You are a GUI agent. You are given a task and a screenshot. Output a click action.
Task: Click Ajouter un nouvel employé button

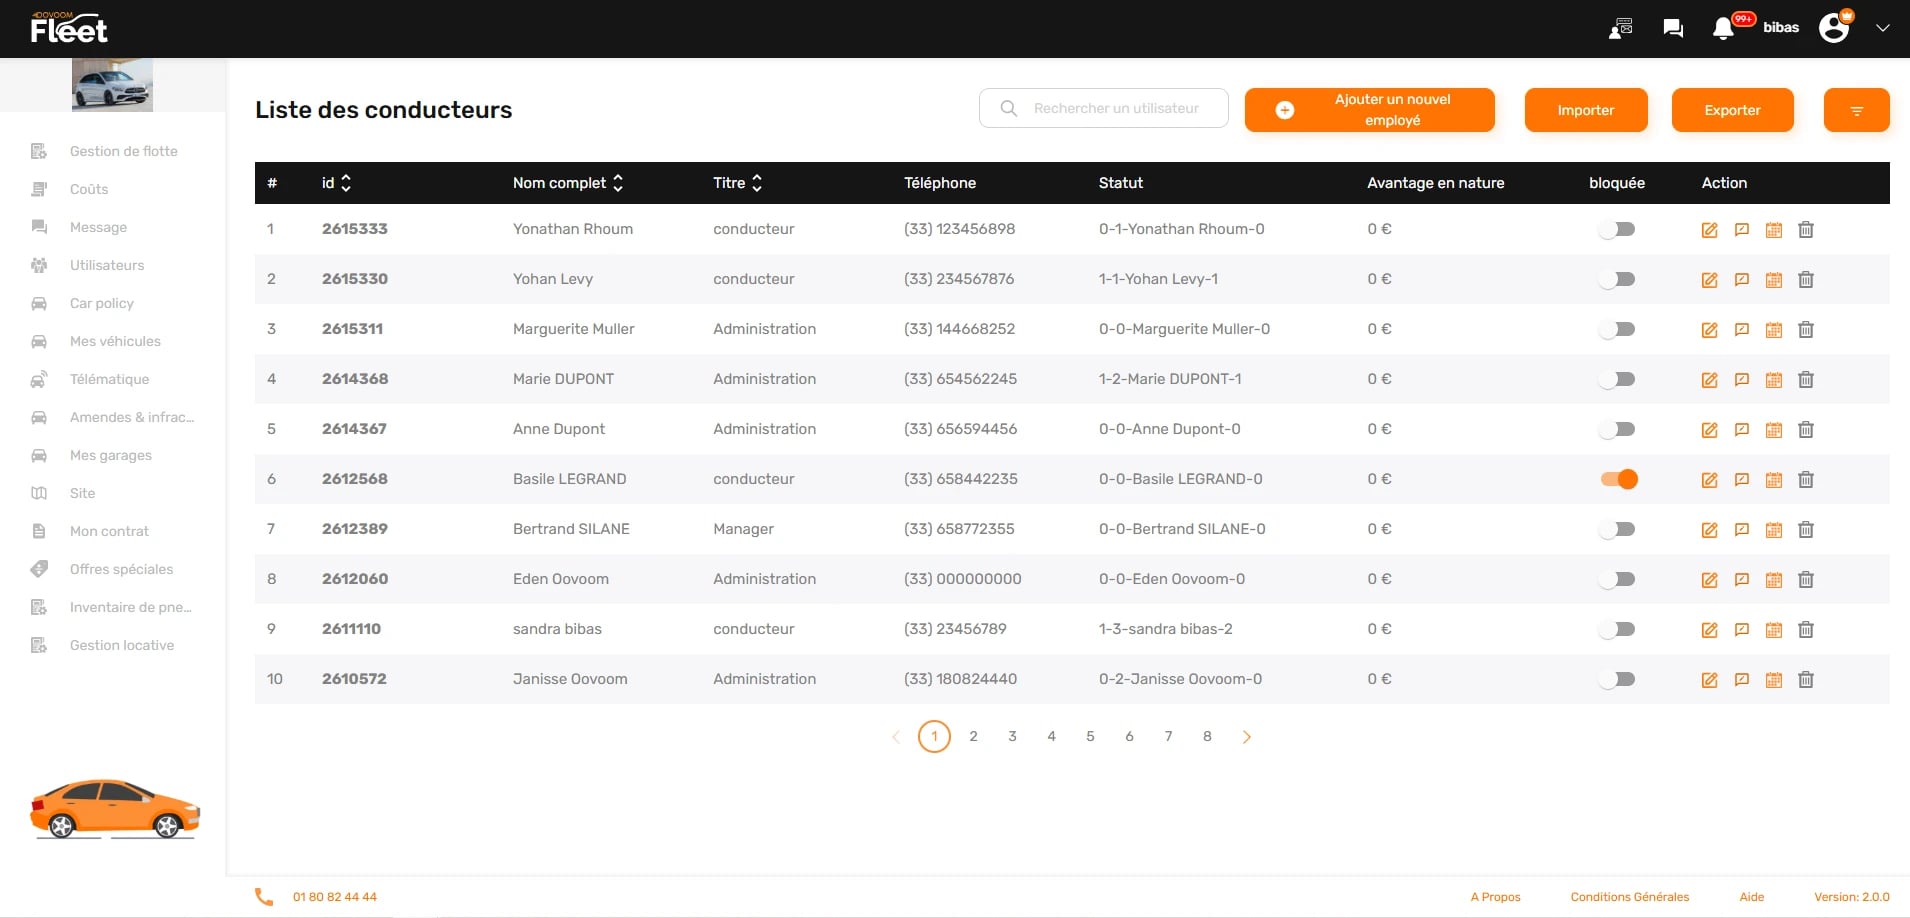pos(1369,110)
